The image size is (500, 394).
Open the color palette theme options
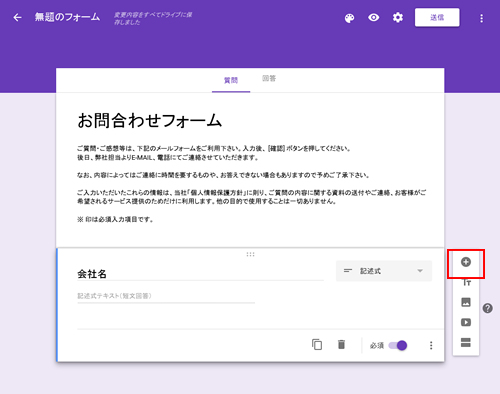coord(349,18)
